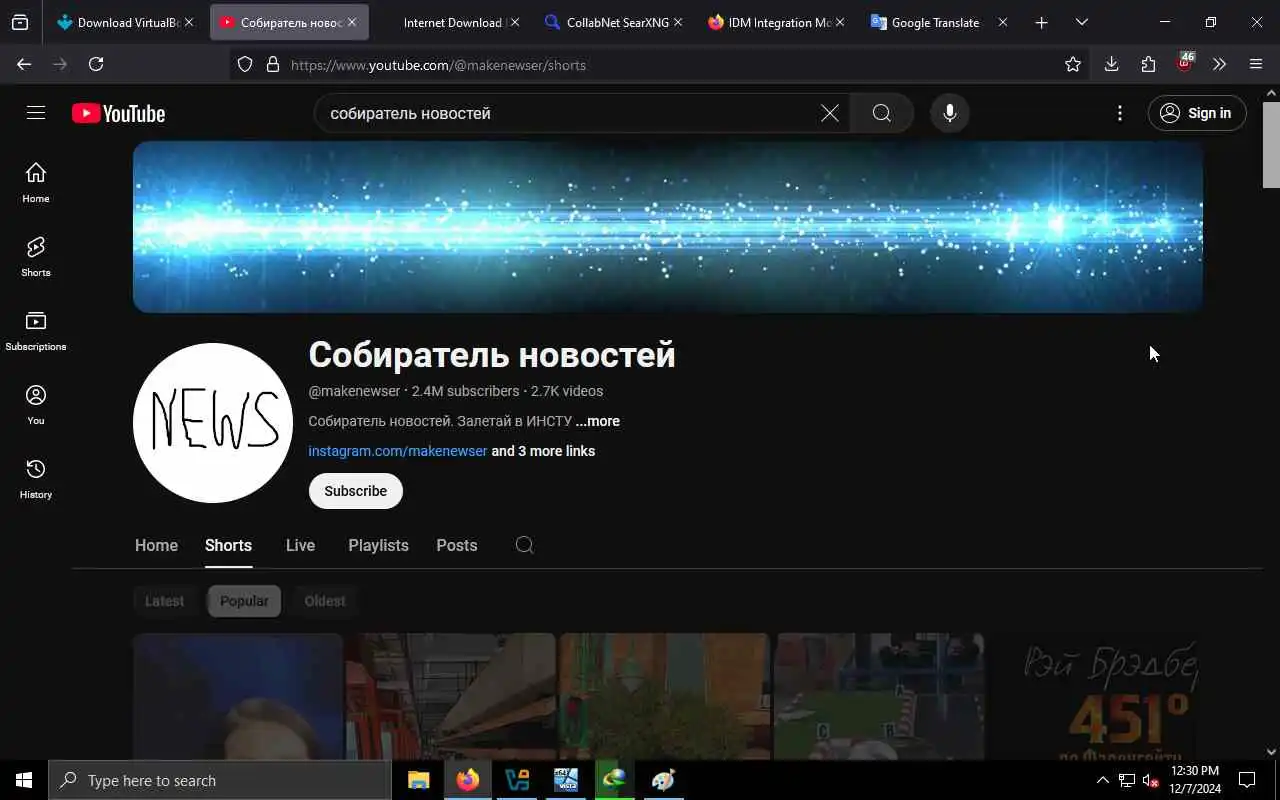The image size is (1280, 800).
Task: Open Home in the sidebar
Action: [x=36, y=182]
